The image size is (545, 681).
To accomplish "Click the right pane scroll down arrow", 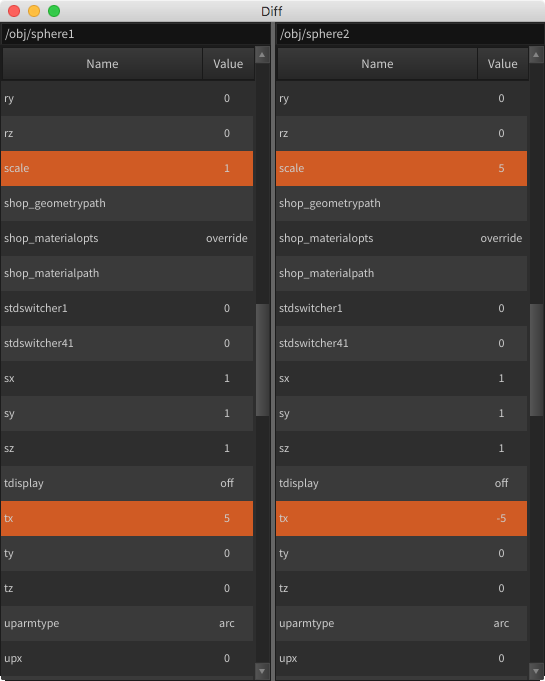I will pos(536,671).
